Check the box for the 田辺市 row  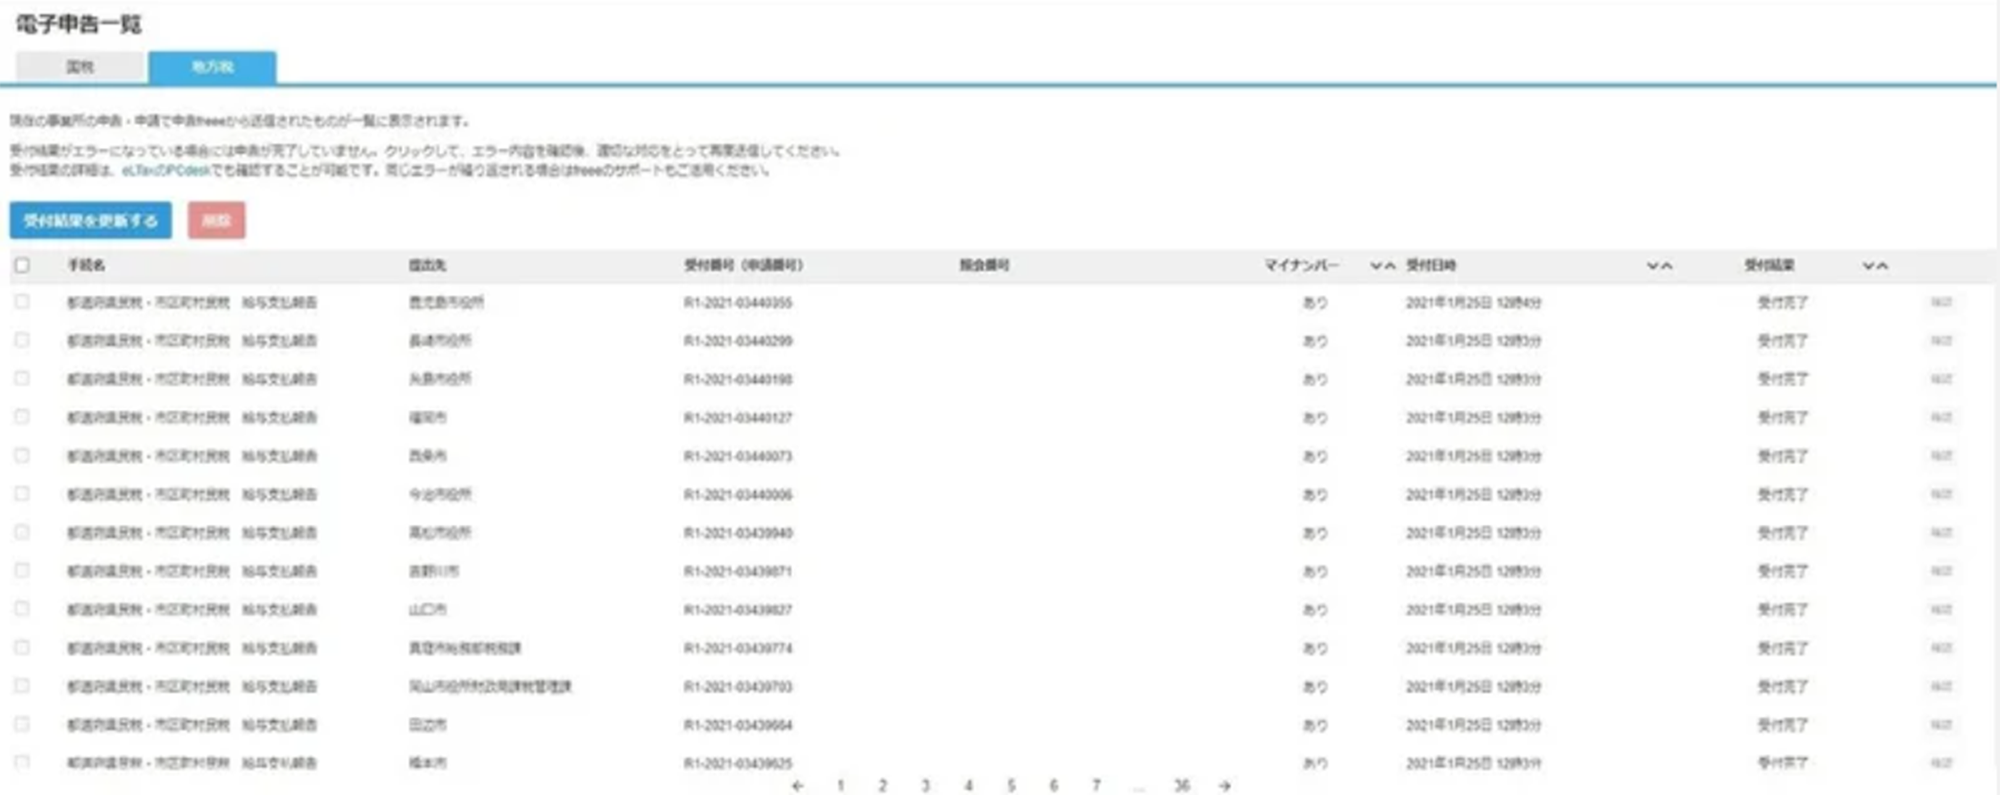pyautogui.click(x=22, y=724)
